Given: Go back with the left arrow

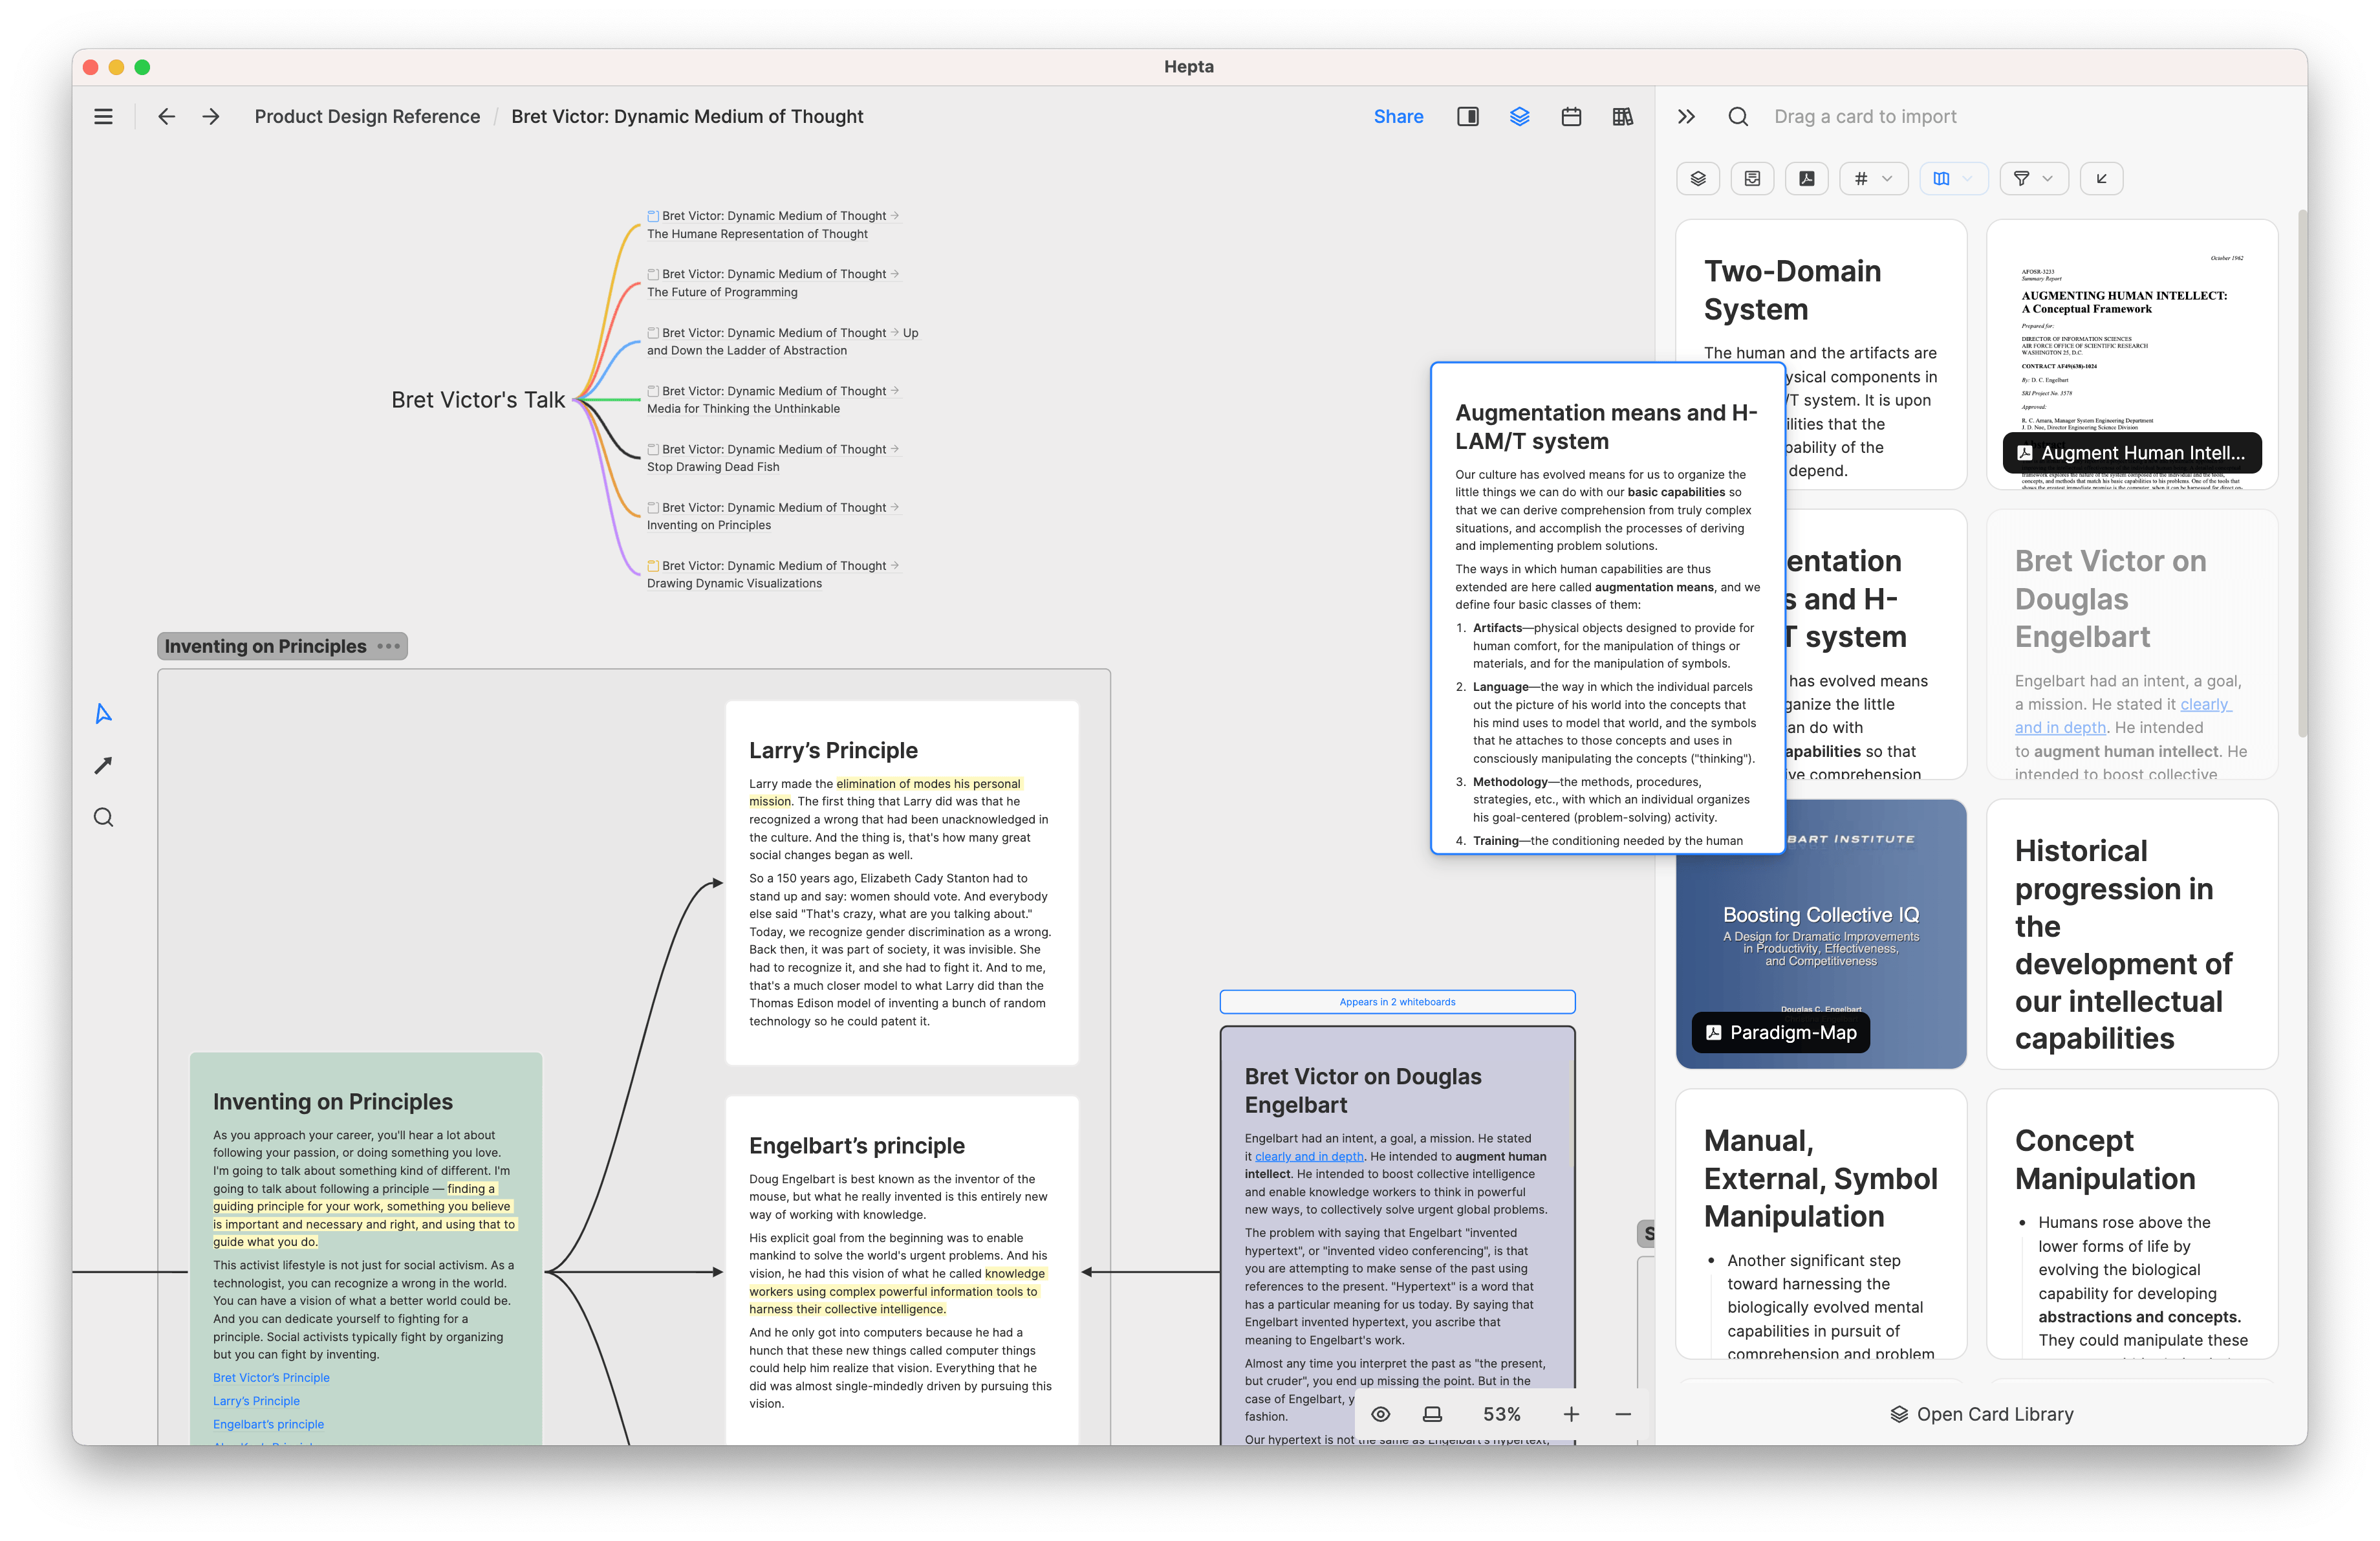Looking at the screenshot, I should 167,116.
